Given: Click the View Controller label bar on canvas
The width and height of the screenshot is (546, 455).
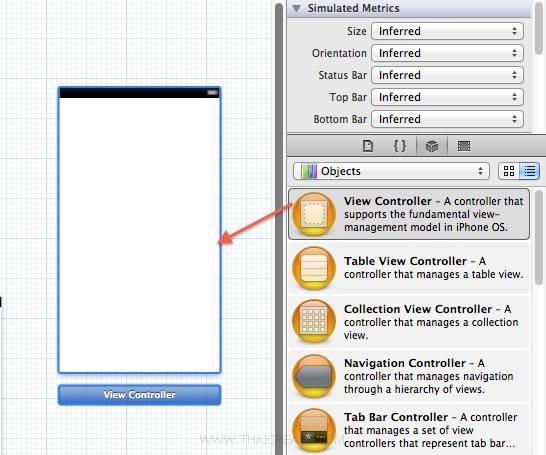Looking at the screenshot, I should pyautogui.click(x=139, y=394).
